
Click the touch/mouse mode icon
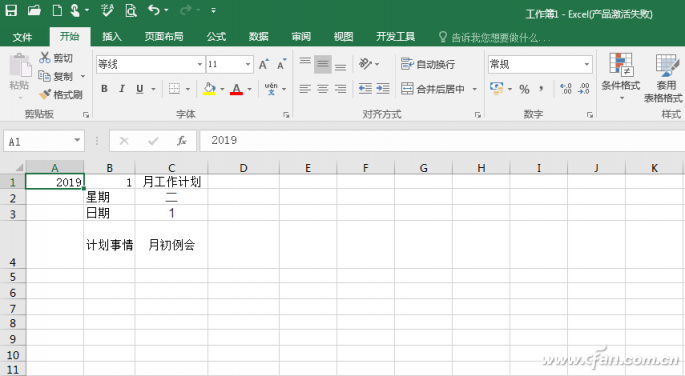click(76, 10)
